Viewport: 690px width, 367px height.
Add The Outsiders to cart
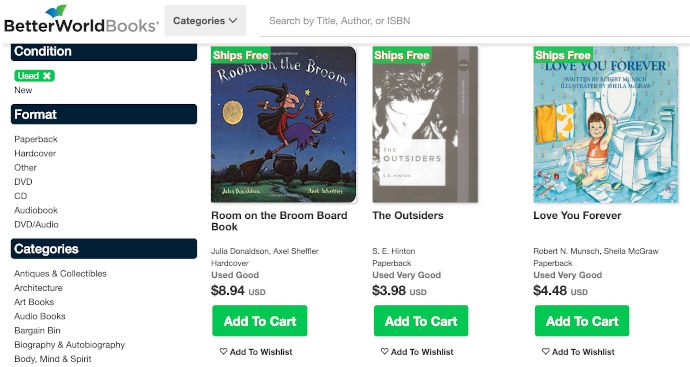(421, 321)
